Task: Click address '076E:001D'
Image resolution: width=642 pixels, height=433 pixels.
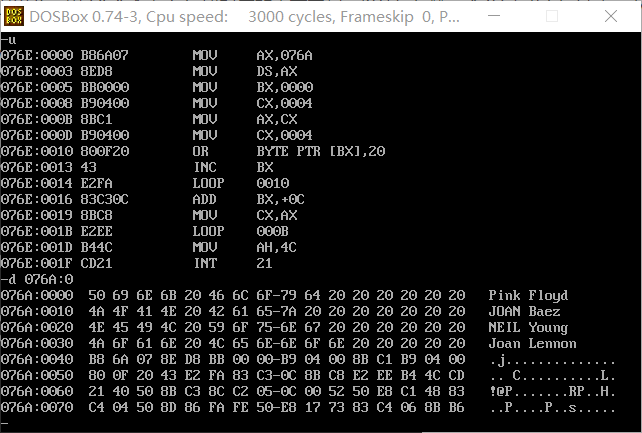Action: pyautogui.click(x=37, y=247)
